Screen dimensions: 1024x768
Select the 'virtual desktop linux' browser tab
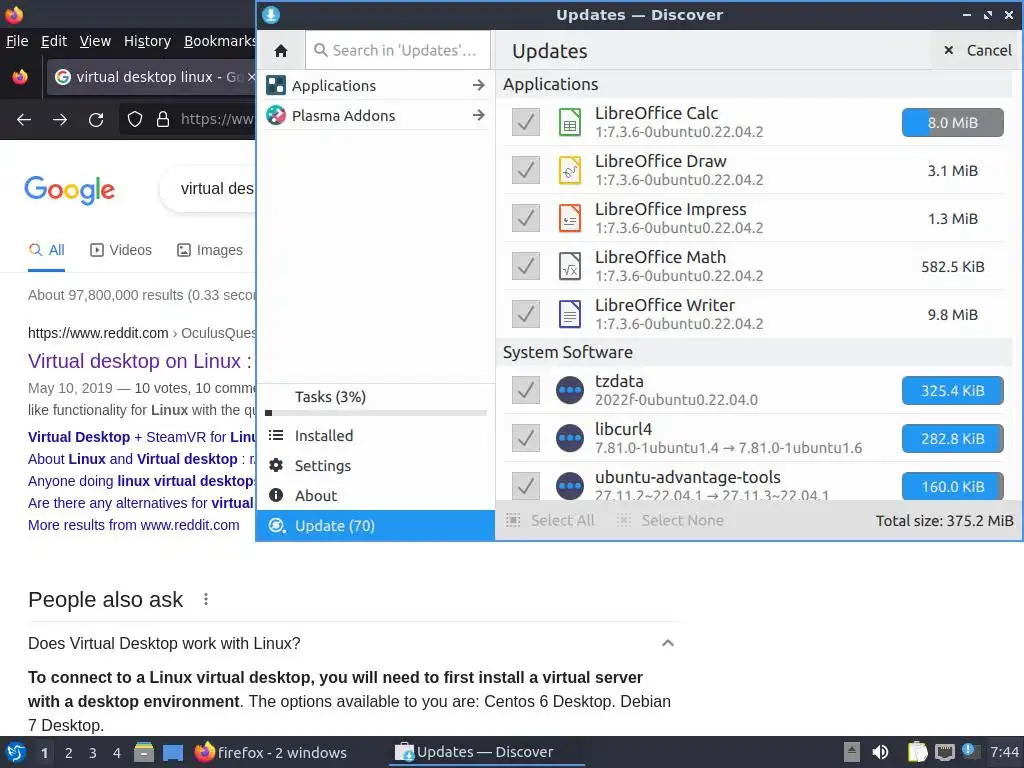[152, 77]
